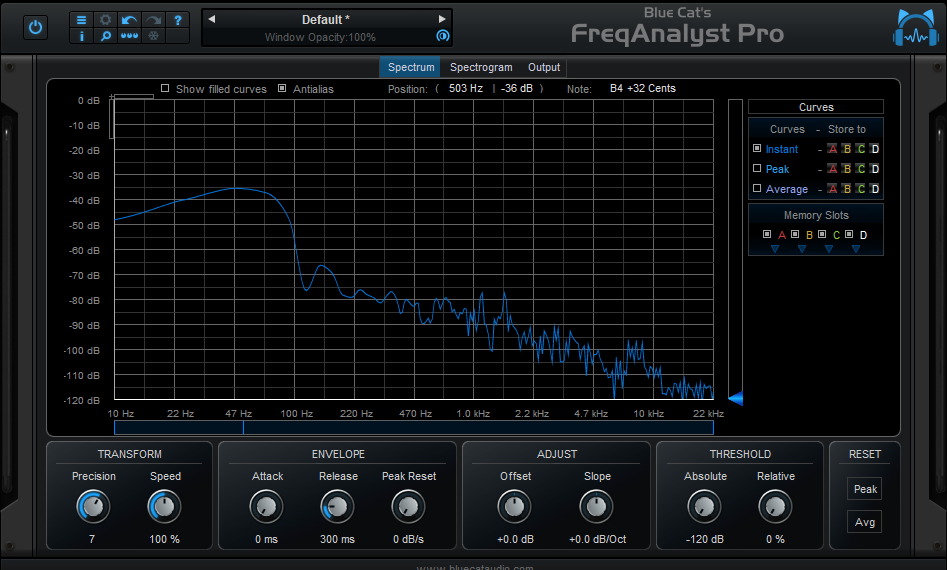
Task: Toggle memory slot B visibility checkbox
Action: point(795,234)
